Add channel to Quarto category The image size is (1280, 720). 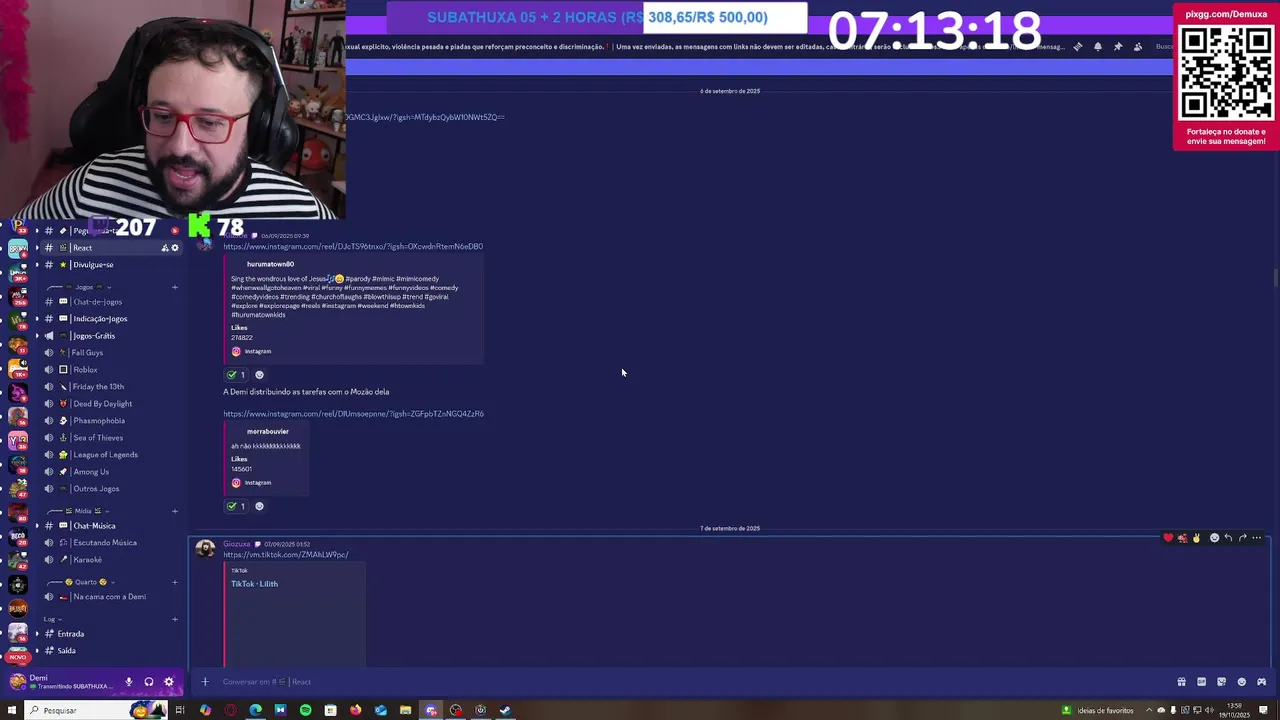click(175, 582)
